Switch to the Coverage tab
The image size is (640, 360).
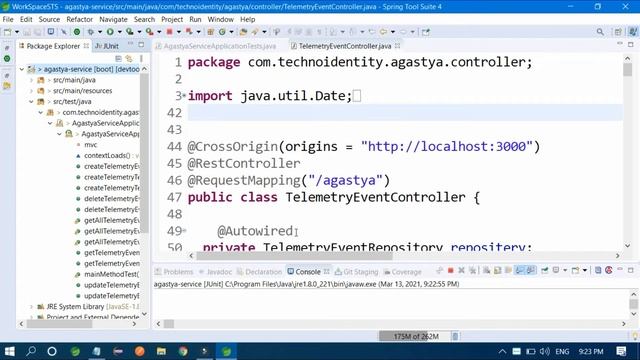click(x=402, y=271)
